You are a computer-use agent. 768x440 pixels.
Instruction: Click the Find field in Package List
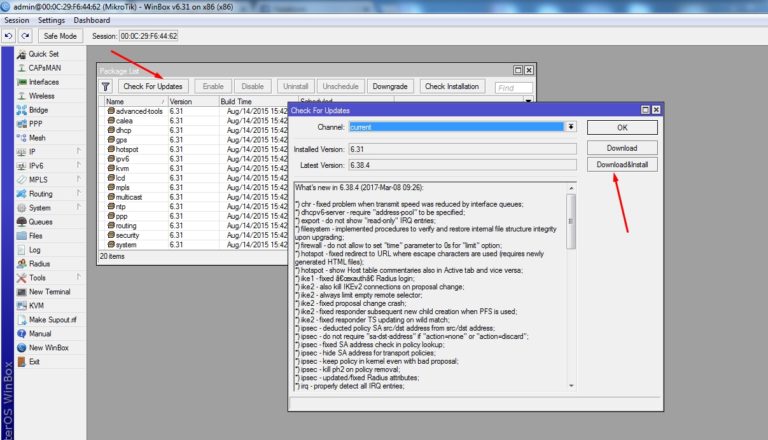click(513, 87)
